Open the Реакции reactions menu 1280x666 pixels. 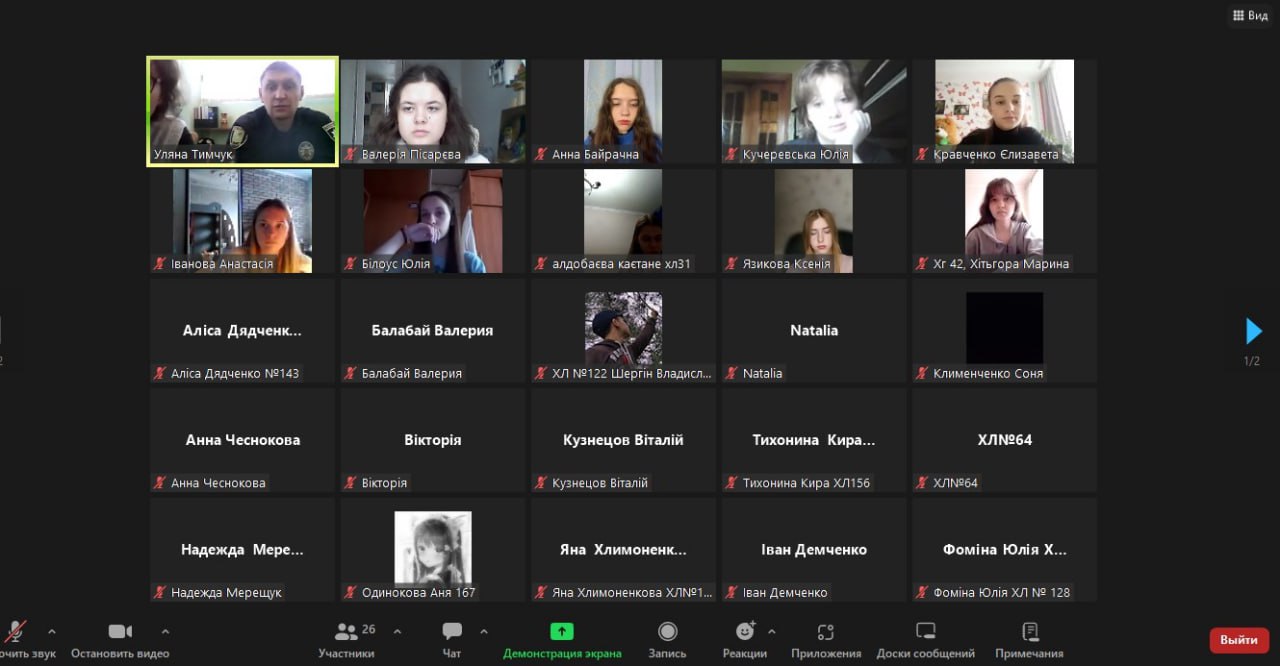click(x=745, y=640)
